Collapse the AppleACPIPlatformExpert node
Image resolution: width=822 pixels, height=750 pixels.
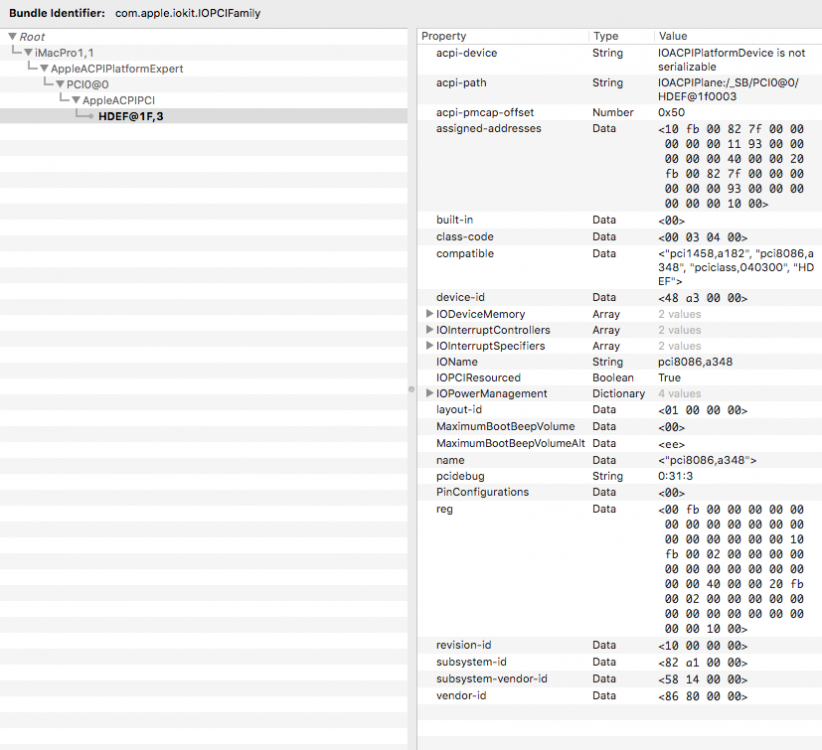[44, 68]
